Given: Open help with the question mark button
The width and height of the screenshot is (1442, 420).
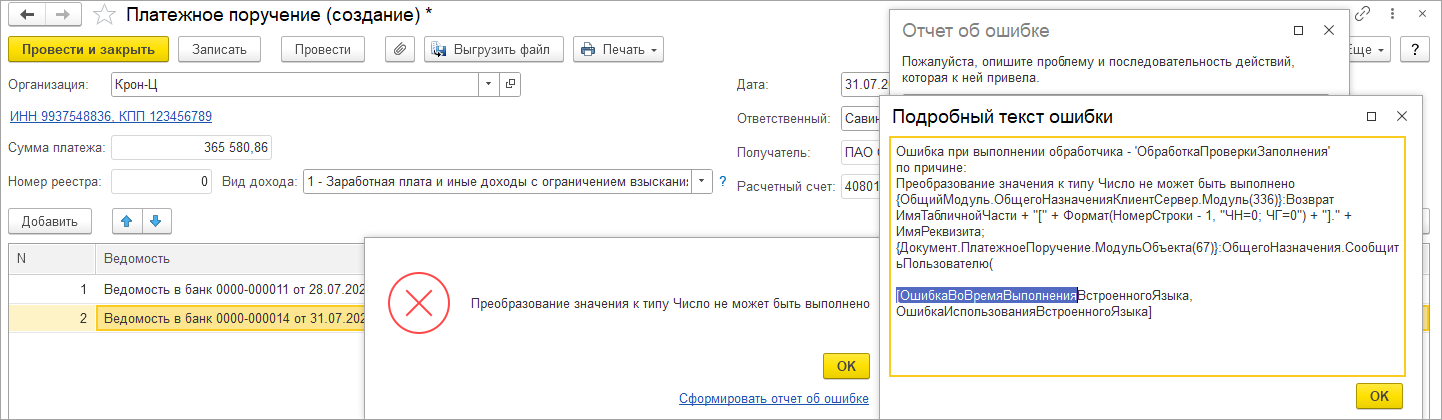Looking at the screenshot, I should (1415, 48).
